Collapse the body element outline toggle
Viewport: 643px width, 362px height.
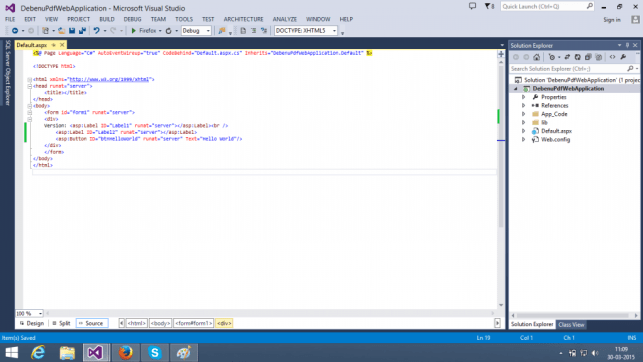coord(30,106)
